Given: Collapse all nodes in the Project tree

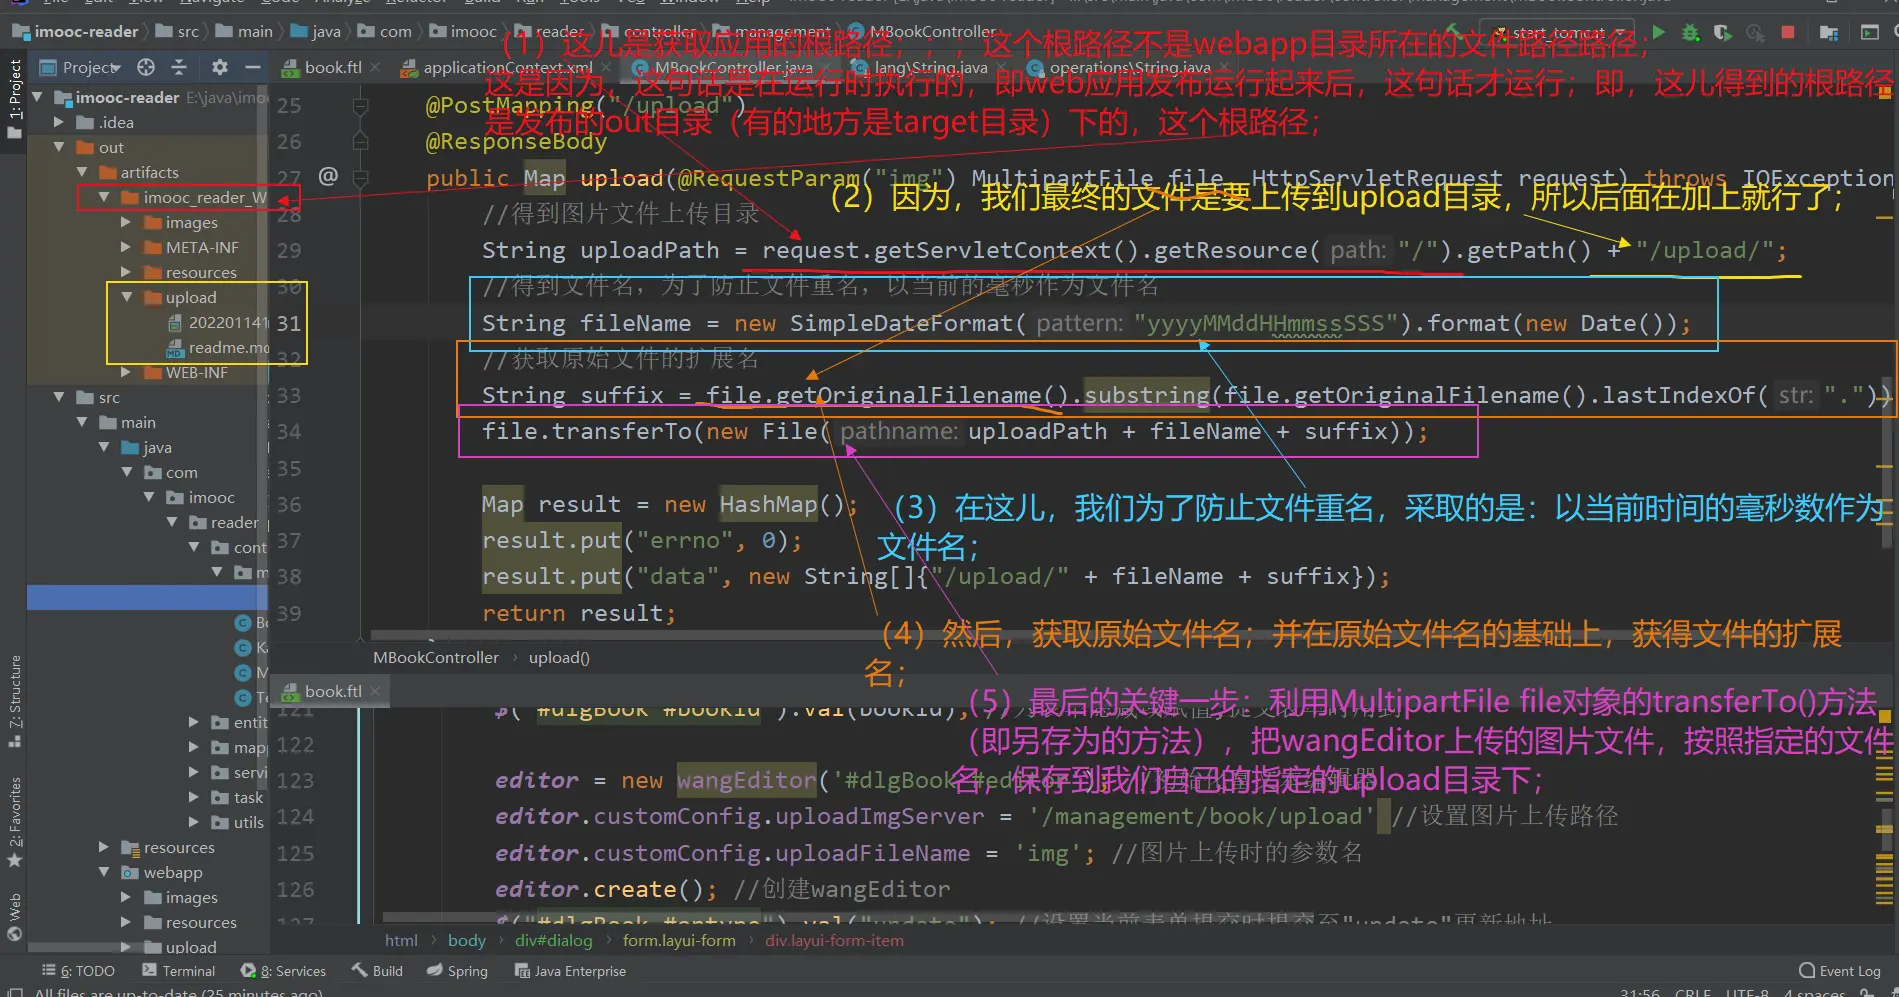Looking at the screenshot, I should click(179, 67).
